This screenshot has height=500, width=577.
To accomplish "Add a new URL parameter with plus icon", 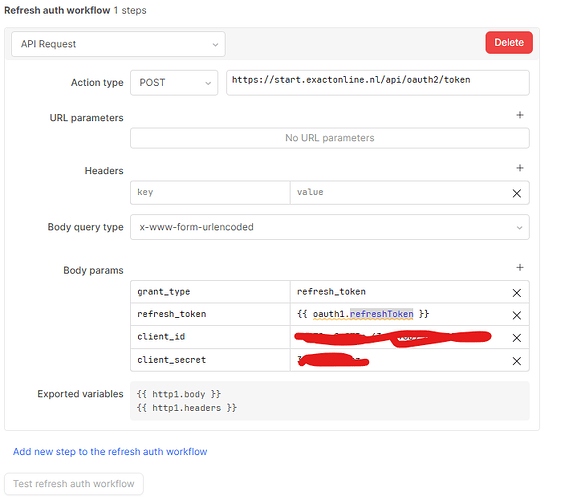I will [x=520, y=115].
